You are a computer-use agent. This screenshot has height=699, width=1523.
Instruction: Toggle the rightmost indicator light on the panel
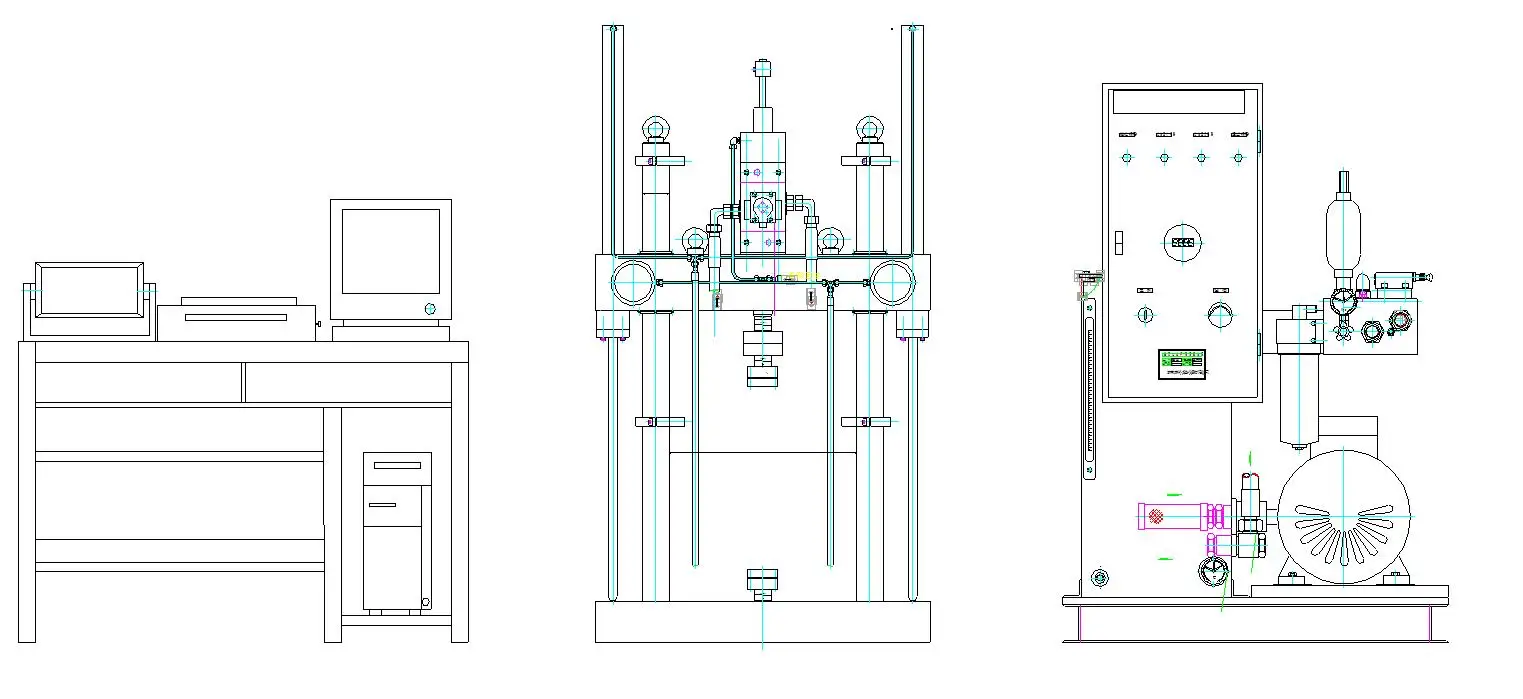point(1237,158)
